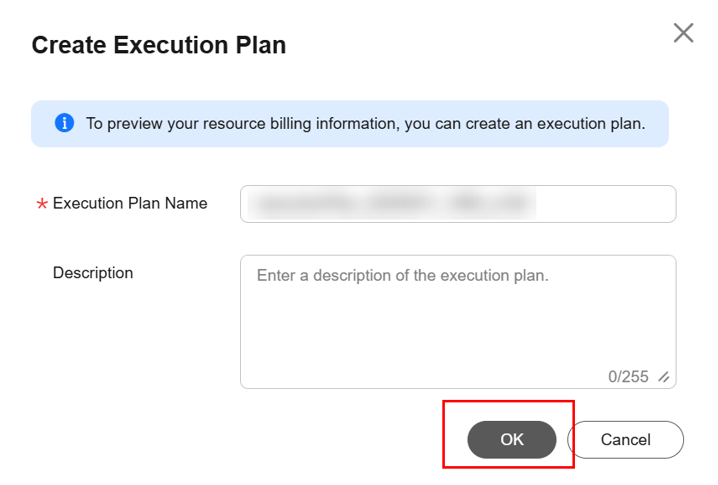
Task: Grab the Description box resize handle
Action: point(663,377)
